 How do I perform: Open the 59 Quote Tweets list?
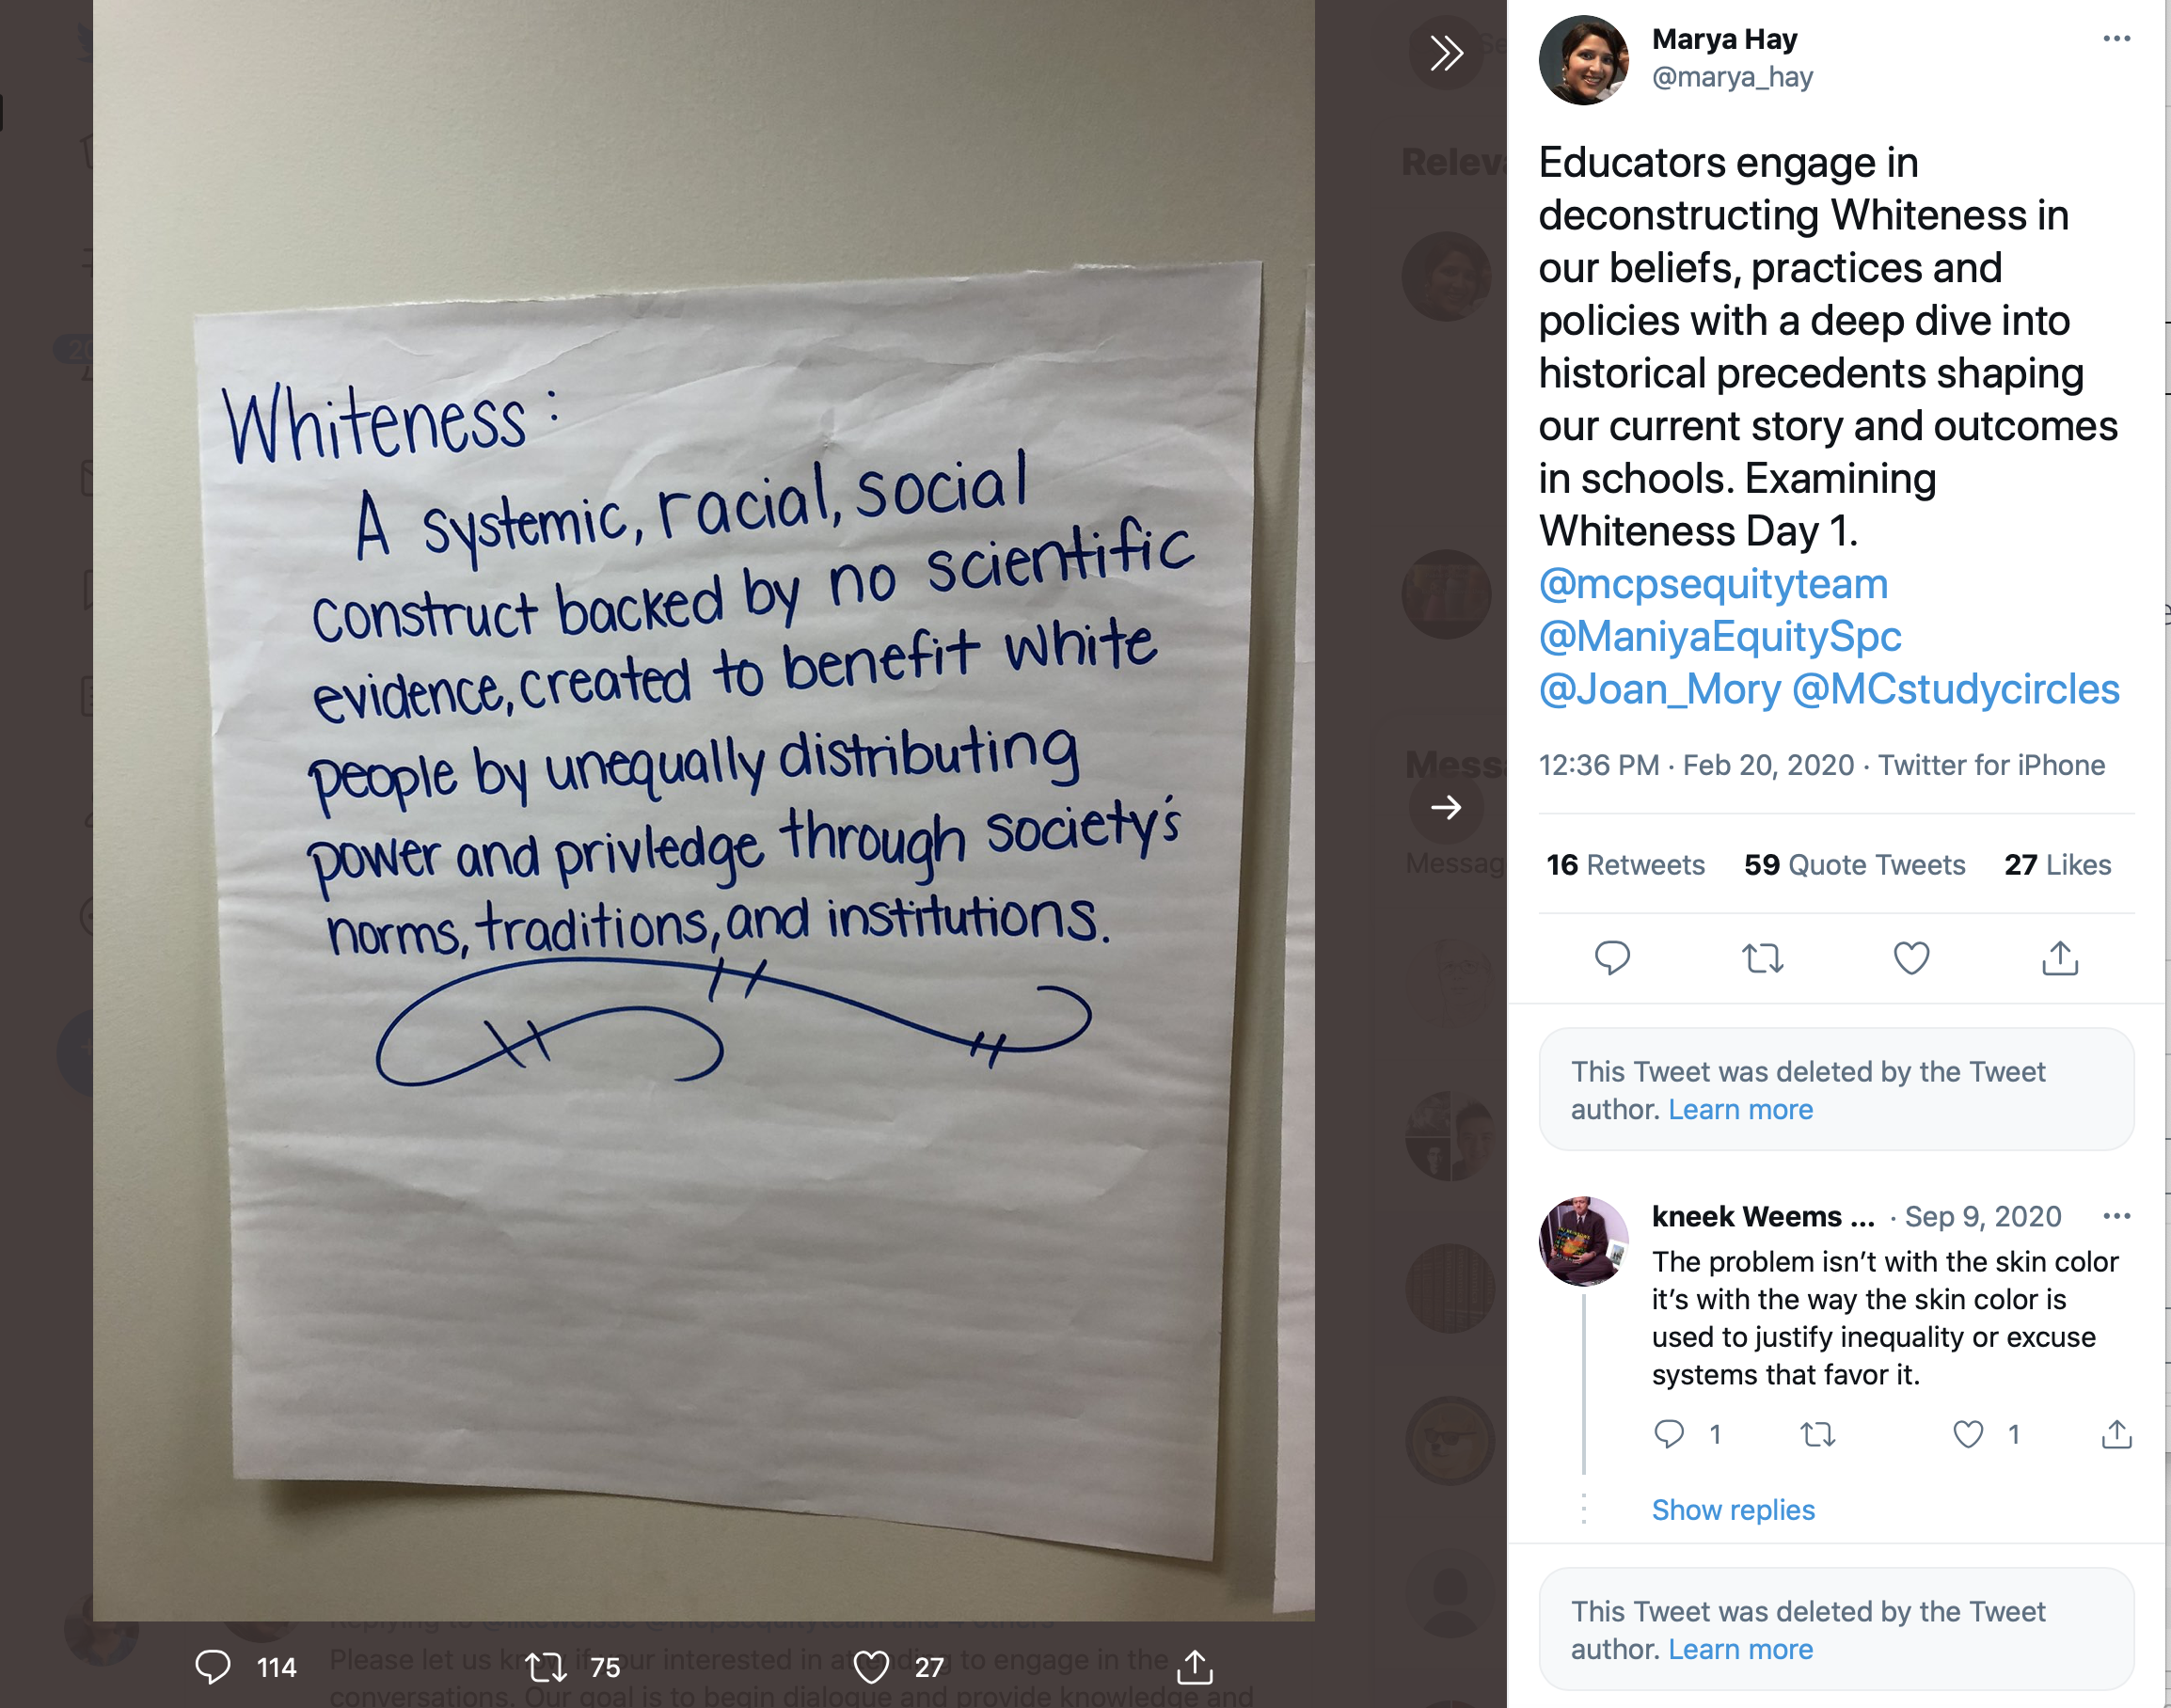pos(1854,865)
